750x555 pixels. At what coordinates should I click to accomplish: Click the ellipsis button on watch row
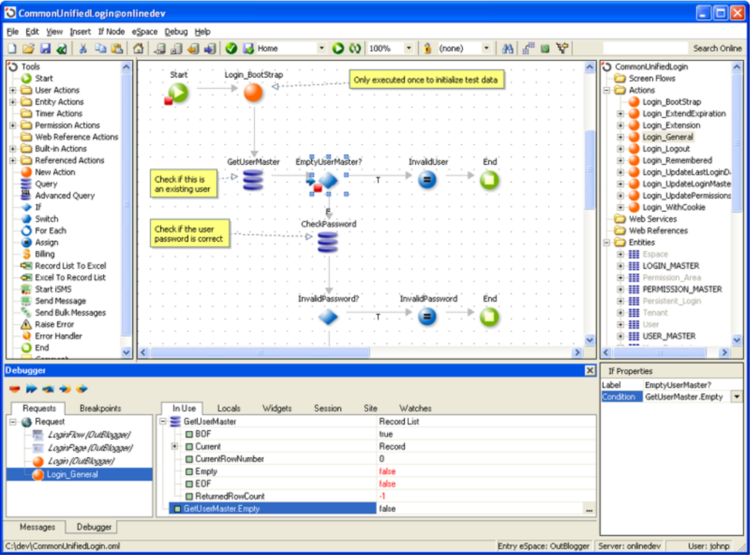pos(589,509)
